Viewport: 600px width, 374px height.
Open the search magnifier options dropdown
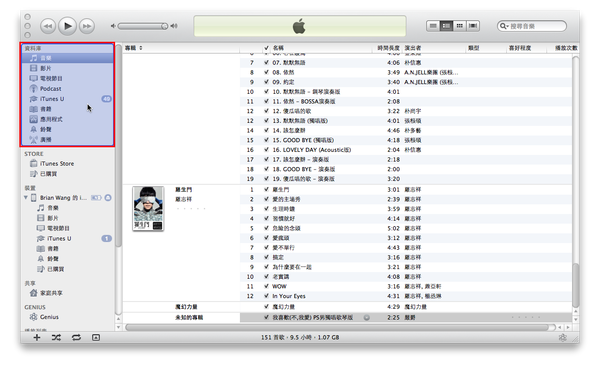pos(504,26)
